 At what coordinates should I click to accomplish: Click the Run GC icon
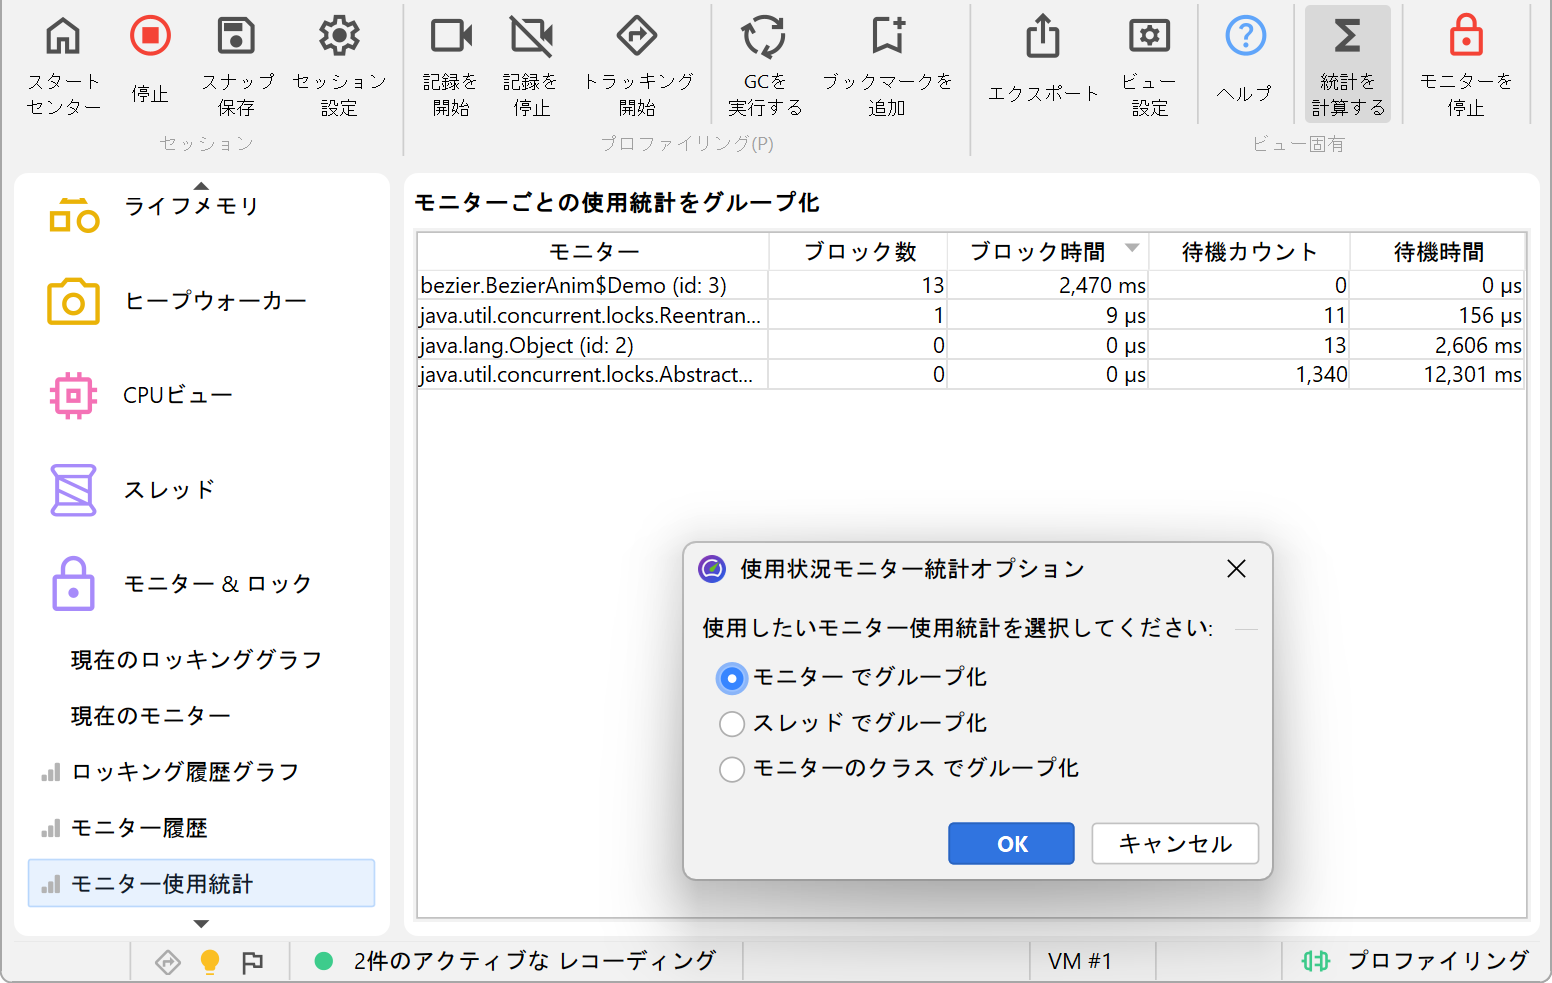click(764, 37)
